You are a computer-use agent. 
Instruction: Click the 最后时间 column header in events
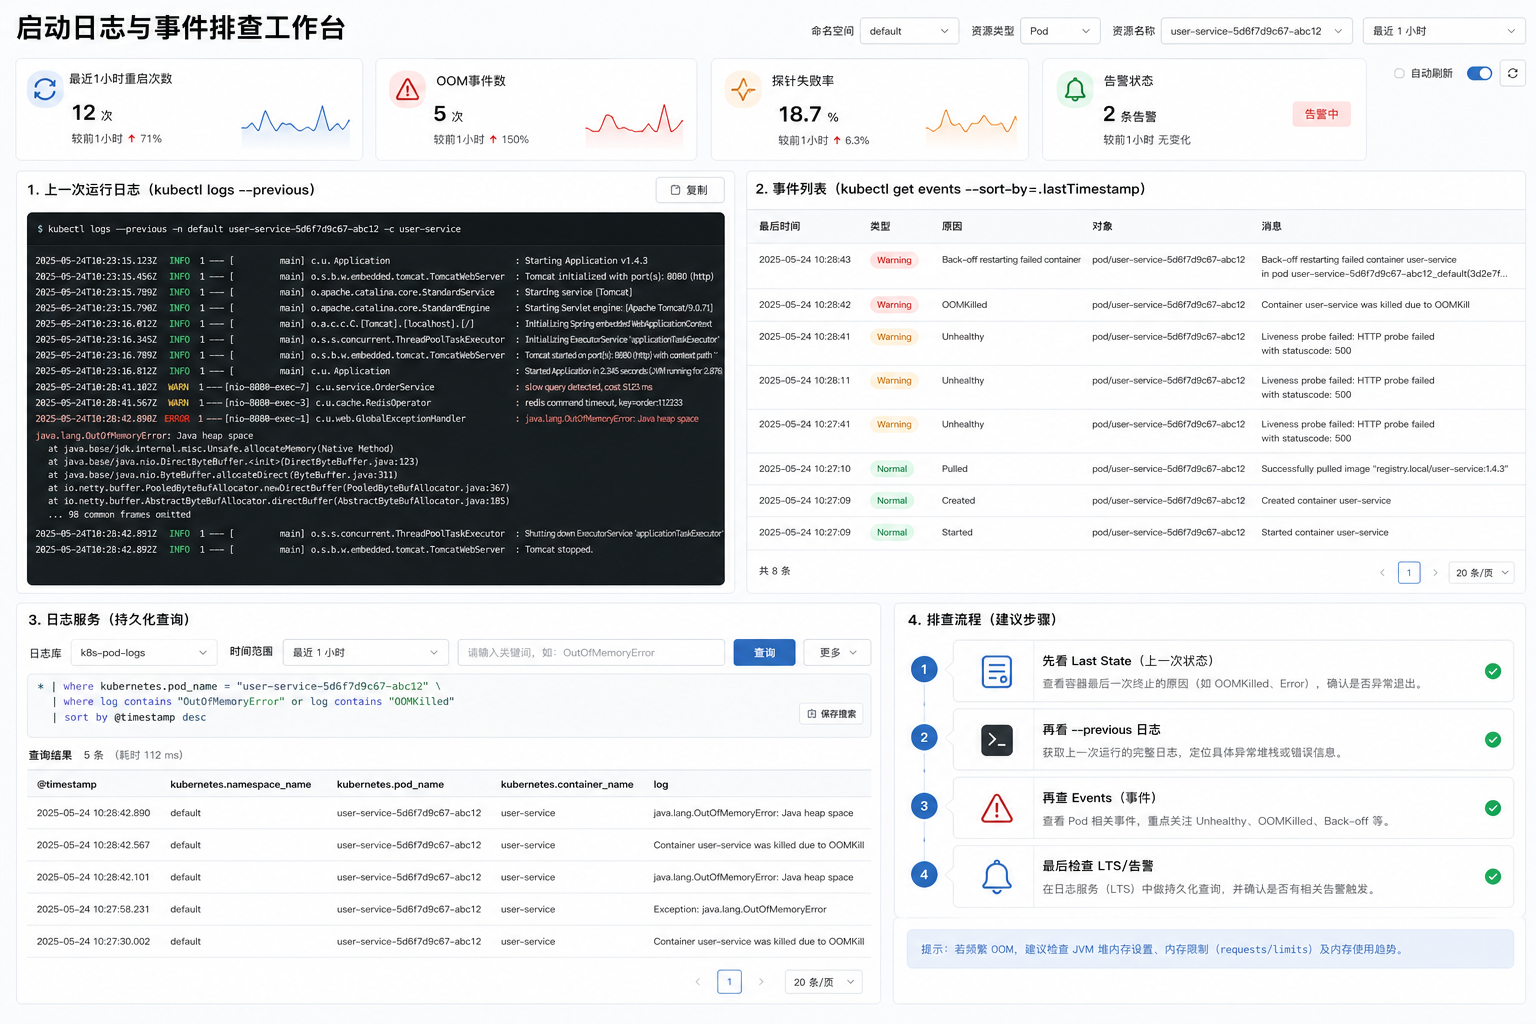[x=779, y=226]
